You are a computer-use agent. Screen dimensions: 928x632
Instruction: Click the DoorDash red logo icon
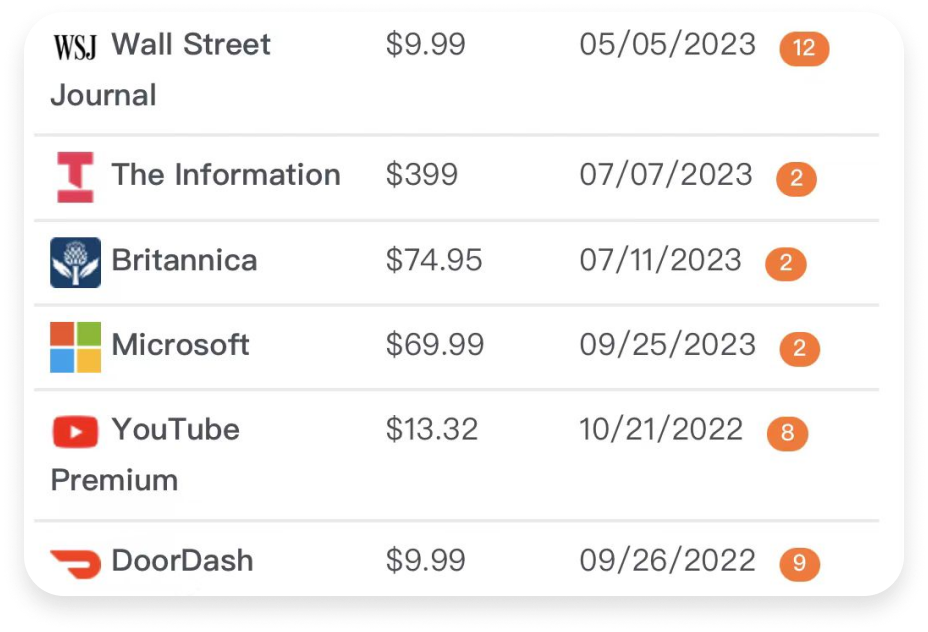(75, 563)
